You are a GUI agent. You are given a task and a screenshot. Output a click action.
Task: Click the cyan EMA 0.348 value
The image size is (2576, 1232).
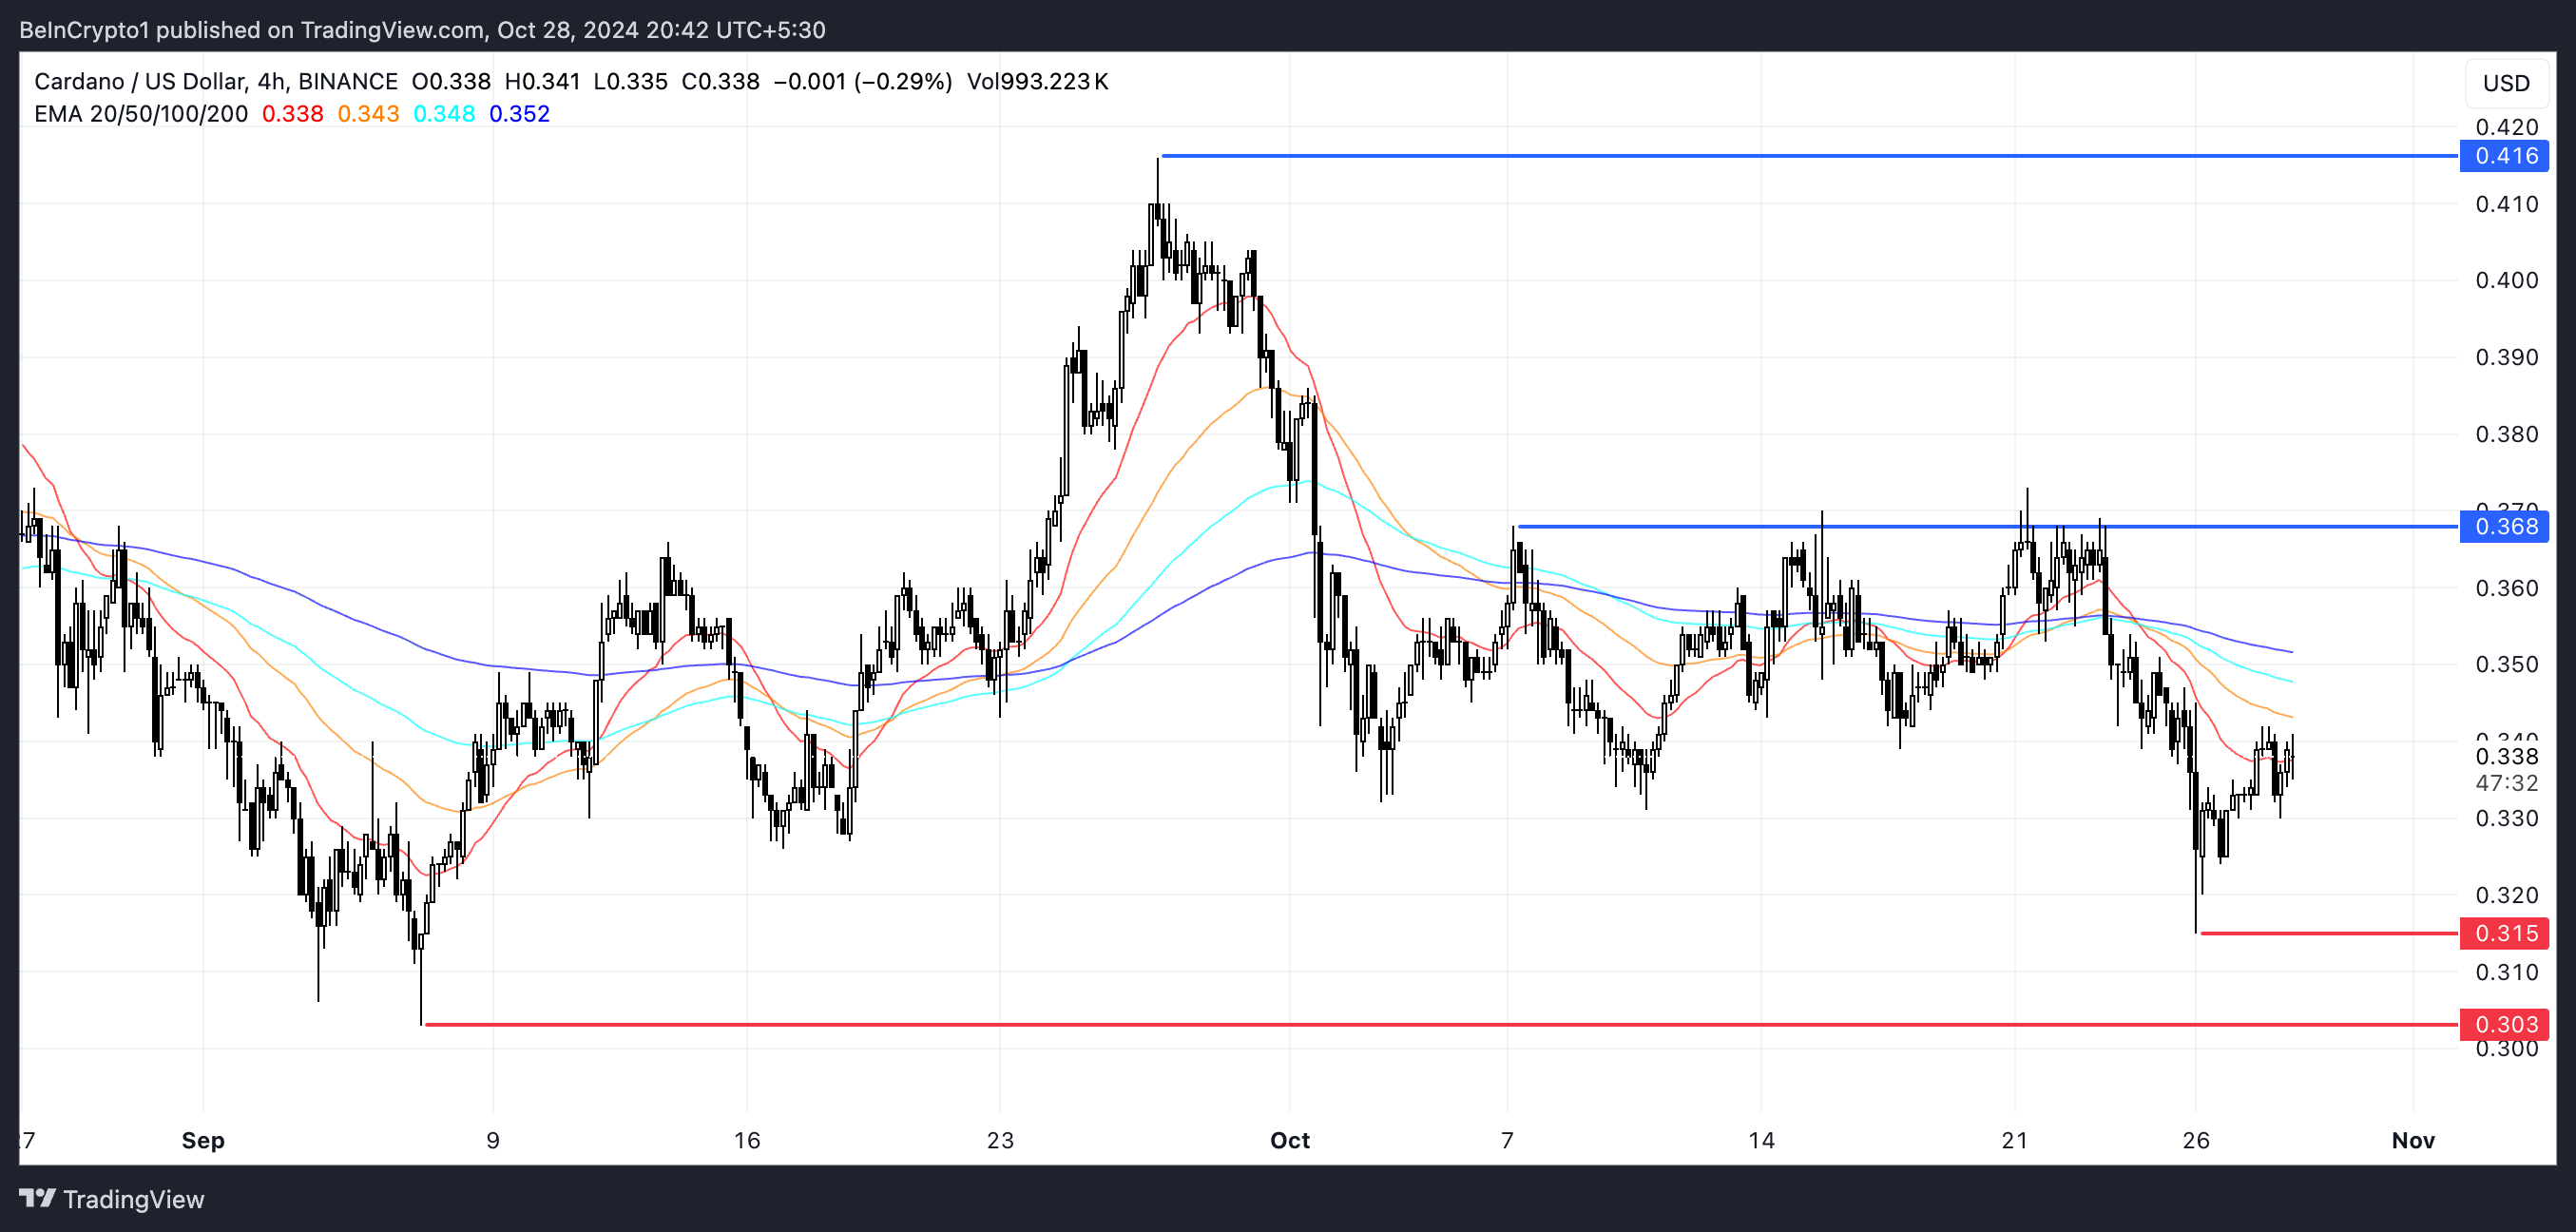[x=444, y=114]
